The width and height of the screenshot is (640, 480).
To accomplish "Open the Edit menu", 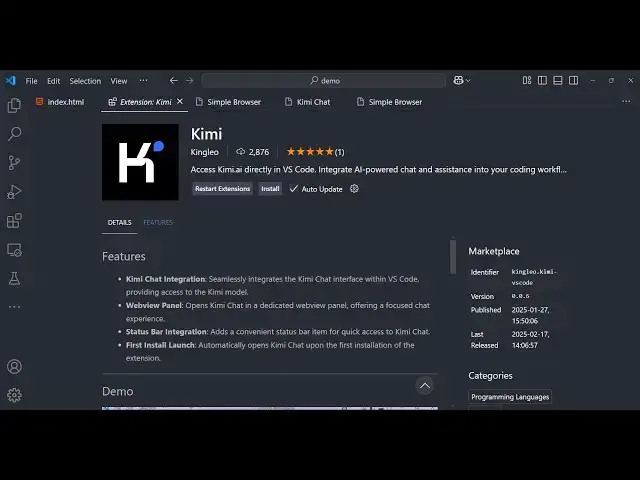I will 53,81.
